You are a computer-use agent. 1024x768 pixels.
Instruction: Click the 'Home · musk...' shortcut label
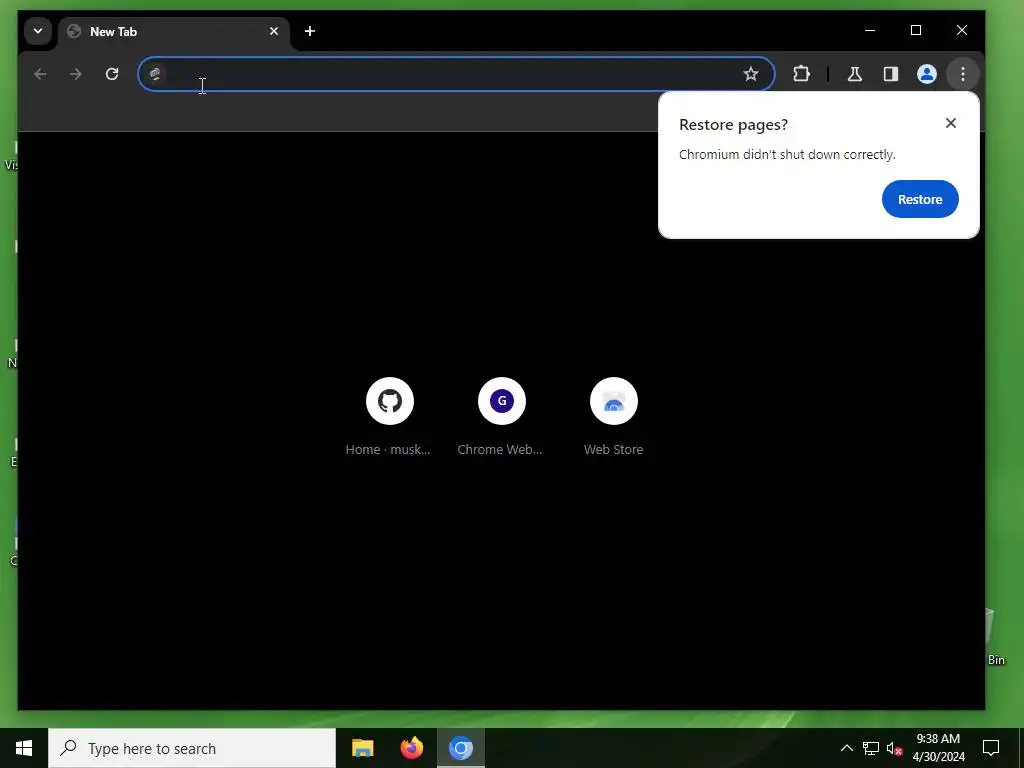(x=388, y=449)
